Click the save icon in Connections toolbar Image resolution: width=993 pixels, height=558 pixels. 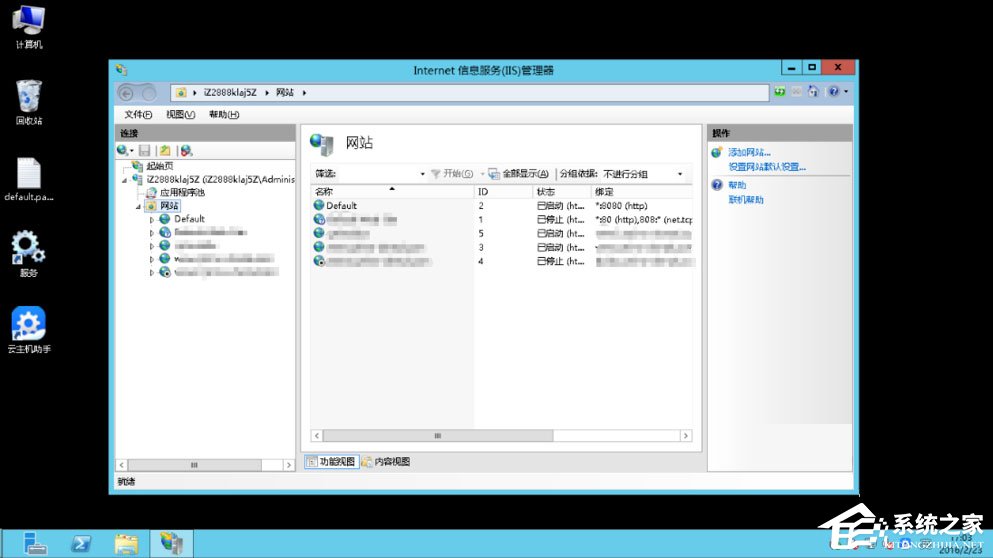pos(145,150)
